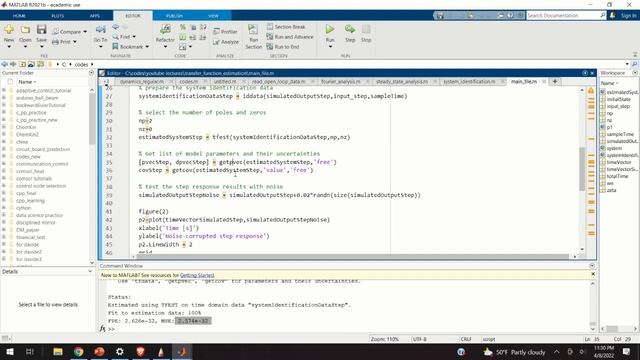Open the Find tool
Image resolution: width=640 pixels, height=360 pixels.
[121, 37]
